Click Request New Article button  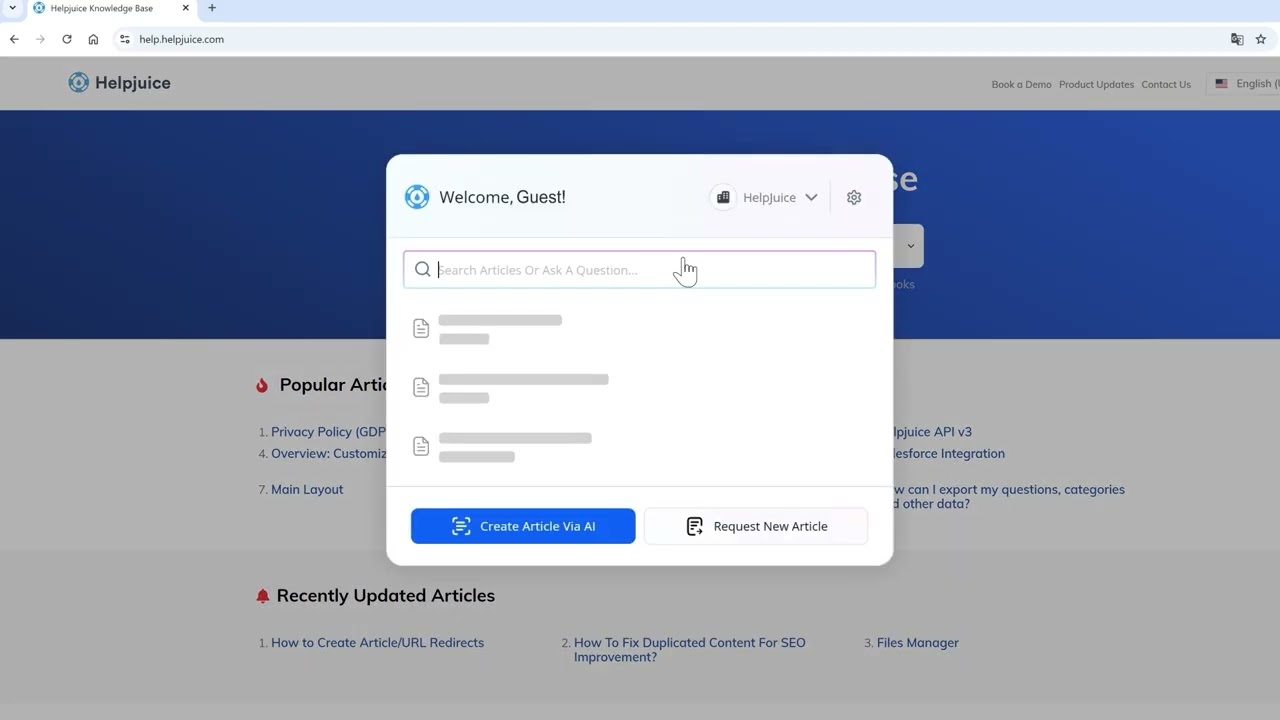pyautogui.click(x=756, y=526)
